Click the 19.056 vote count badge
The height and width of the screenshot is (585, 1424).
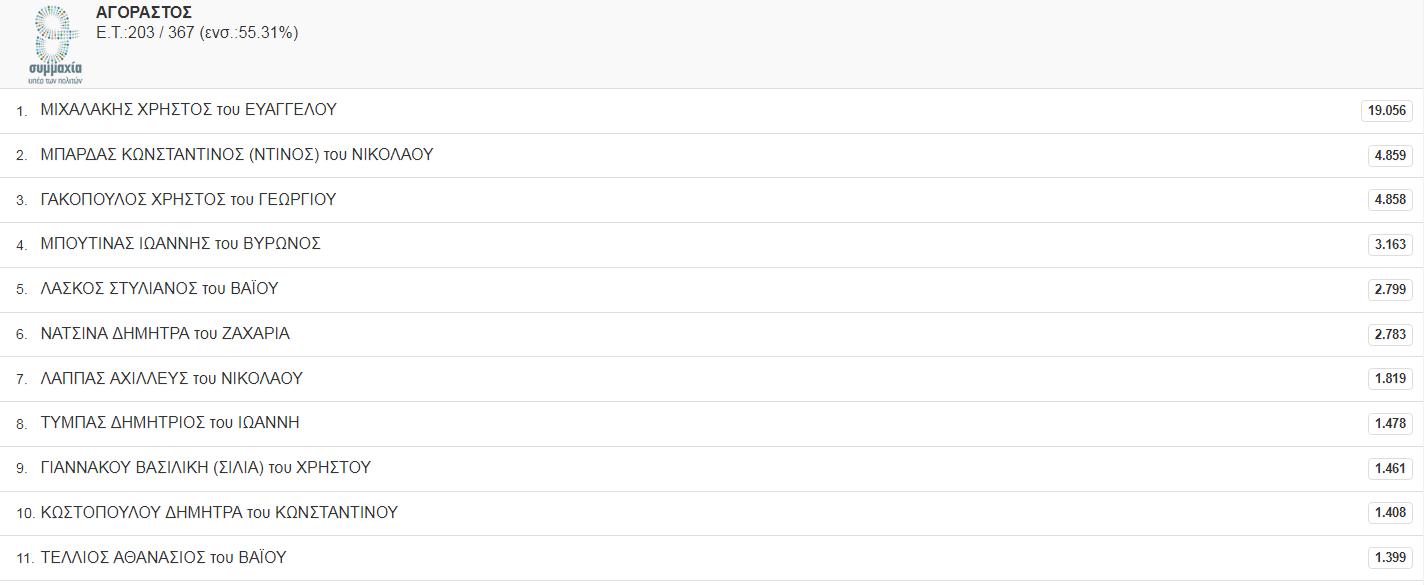coord(1387,111)
